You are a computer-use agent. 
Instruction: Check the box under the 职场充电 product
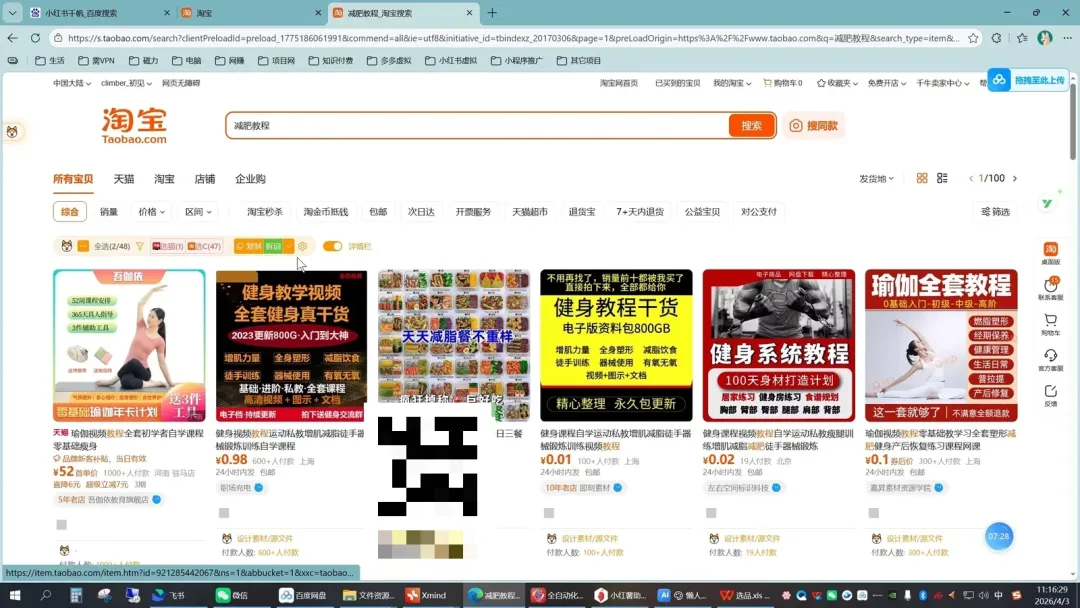(x=224, y=513)
